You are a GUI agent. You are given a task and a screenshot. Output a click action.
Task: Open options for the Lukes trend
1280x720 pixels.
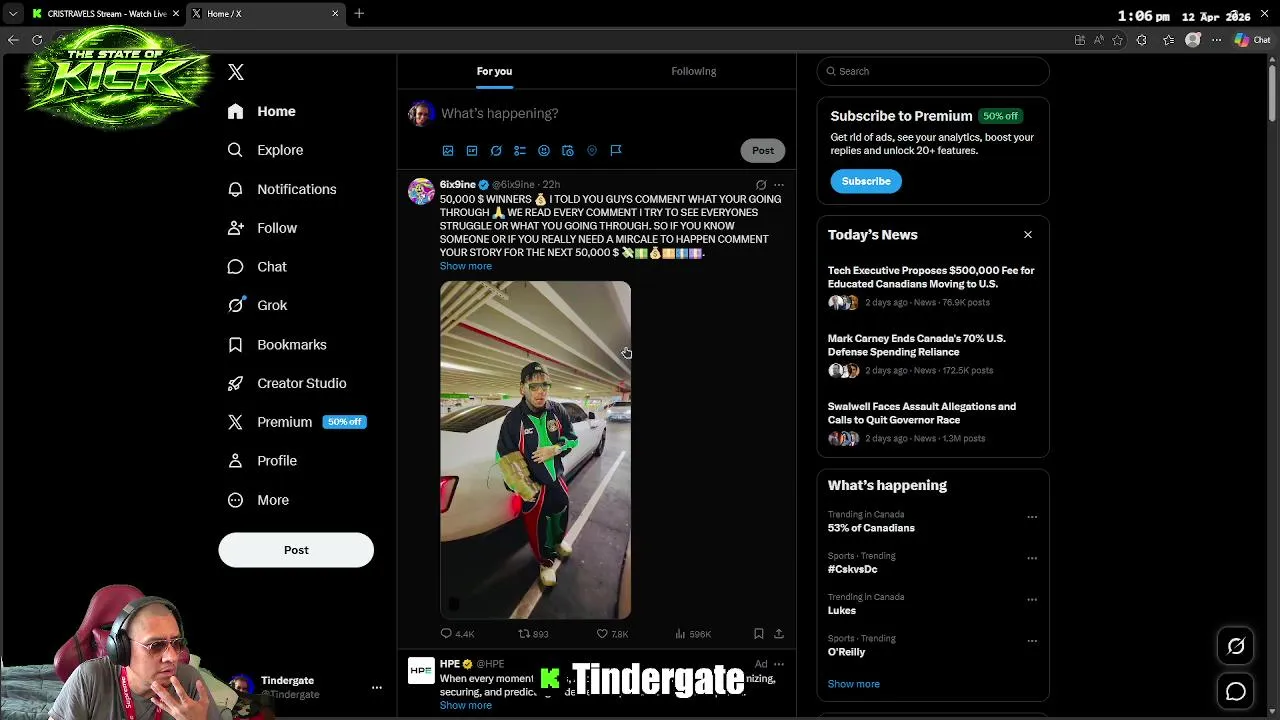(x=1032, y=600)
